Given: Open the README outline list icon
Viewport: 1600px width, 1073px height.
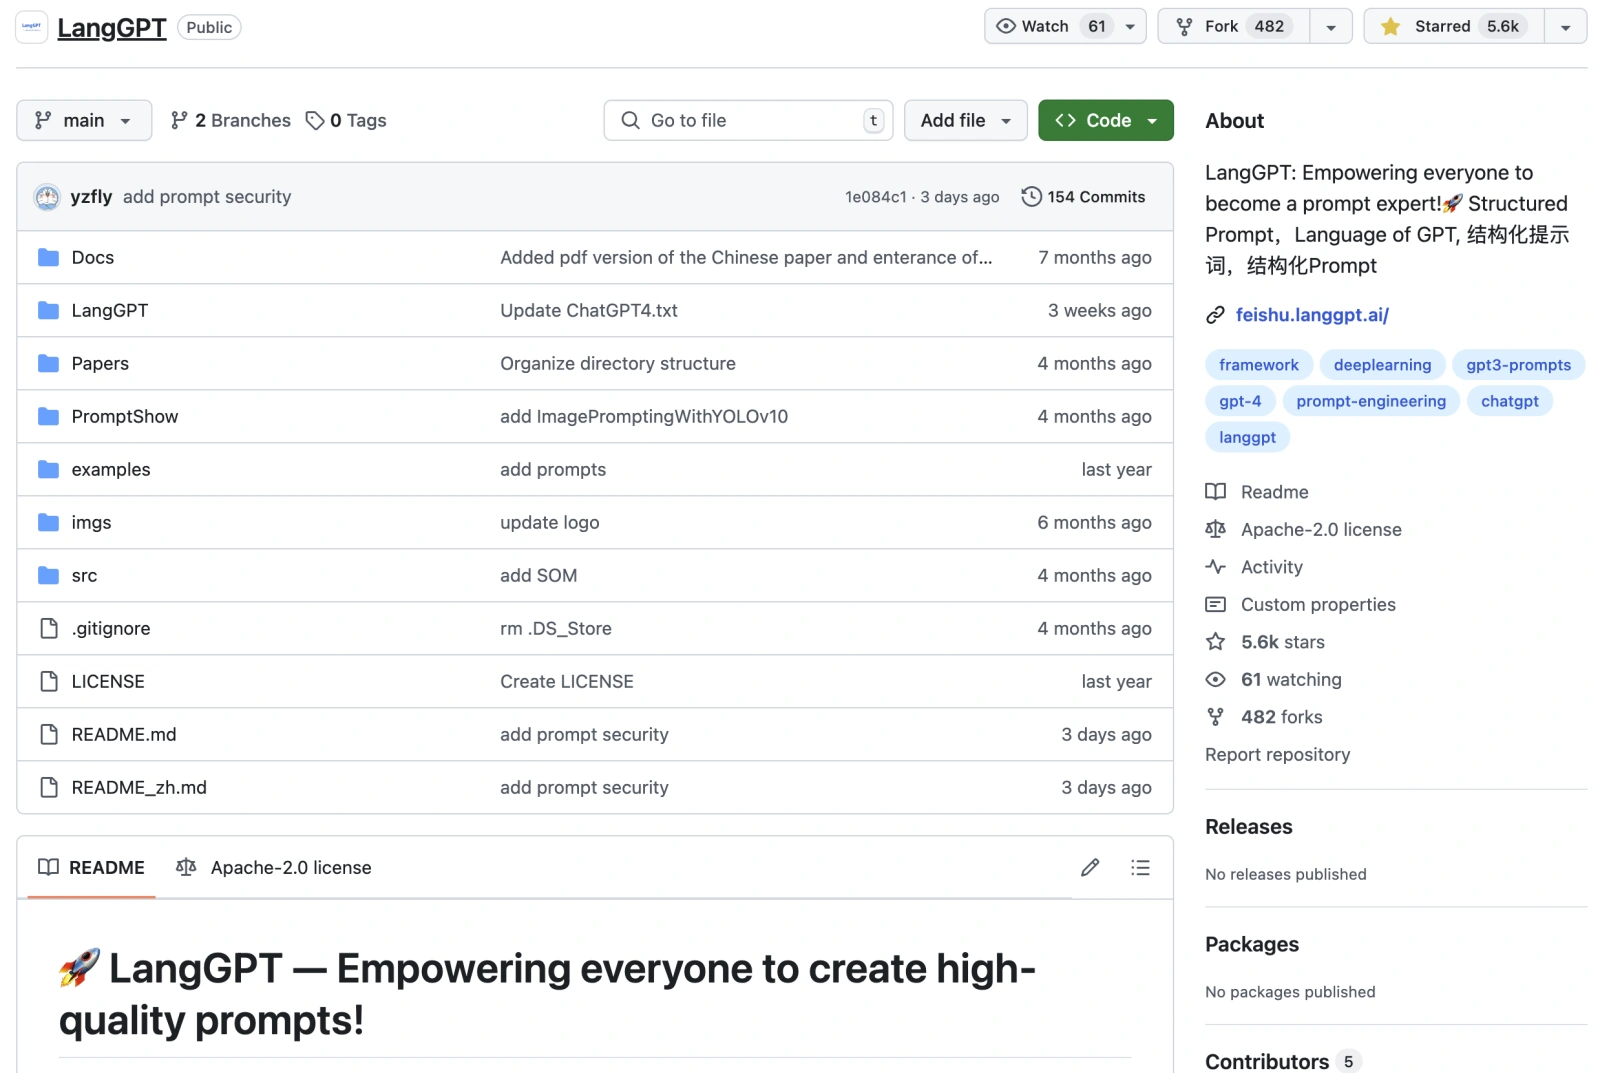Looking at the screenshot, I should point(1140,868).
